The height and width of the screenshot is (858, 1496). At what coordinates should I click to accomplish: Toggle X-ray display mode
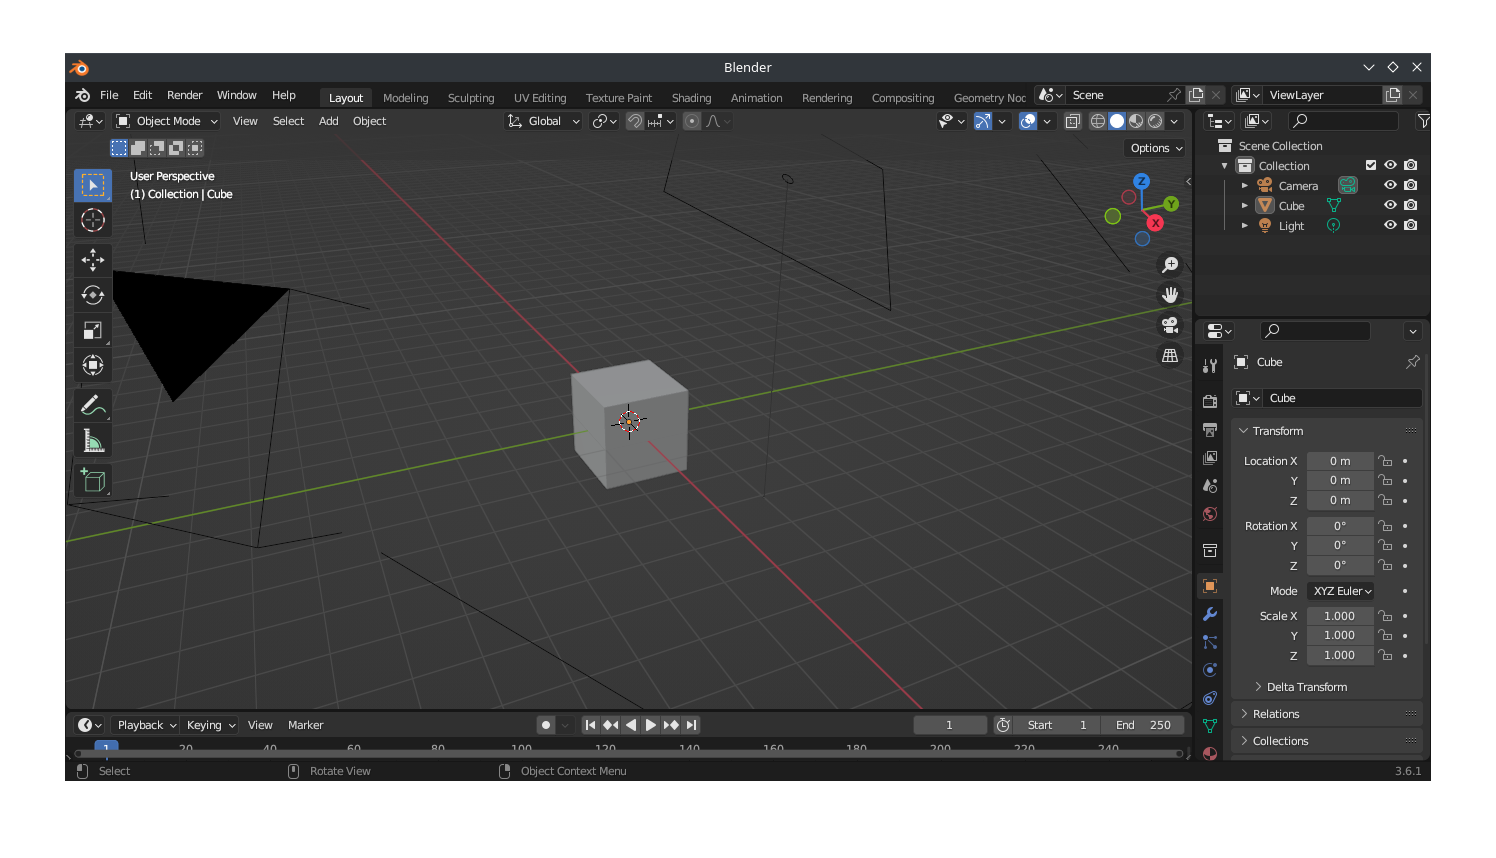pos(1072,121)
